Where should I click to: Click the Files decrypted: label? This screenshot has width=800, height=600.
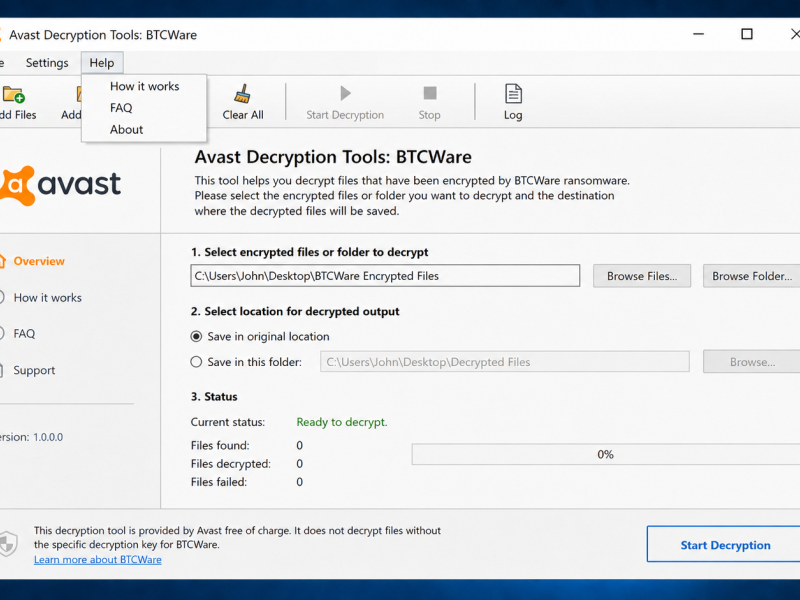click(x=231, y=464)
